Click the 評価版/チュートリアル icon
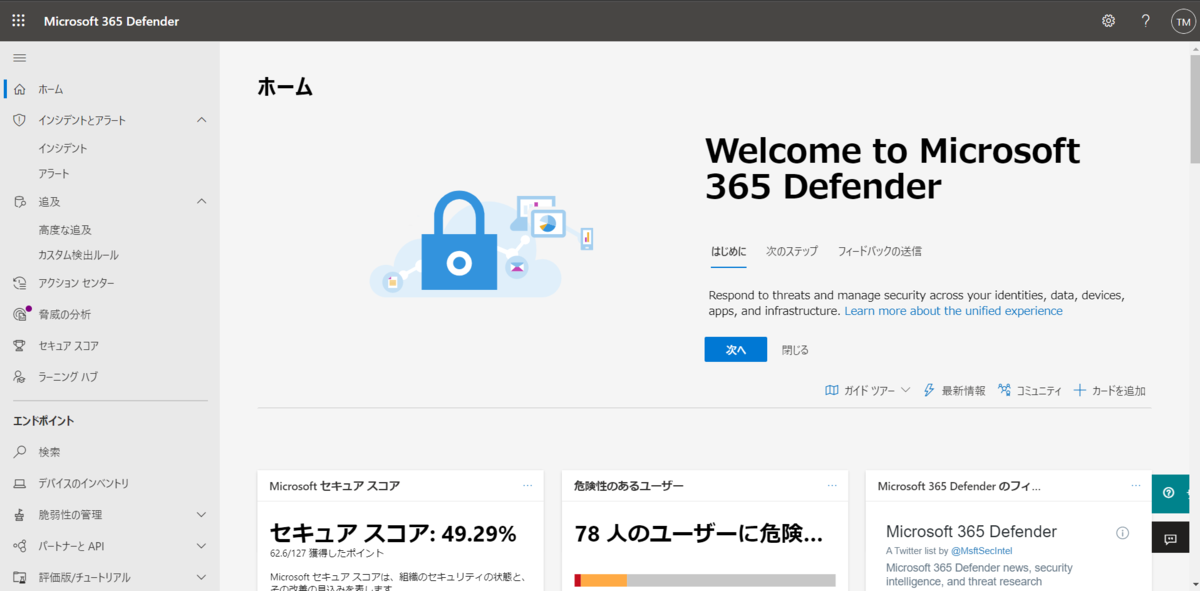1200x591 pixels. [20, 577]
